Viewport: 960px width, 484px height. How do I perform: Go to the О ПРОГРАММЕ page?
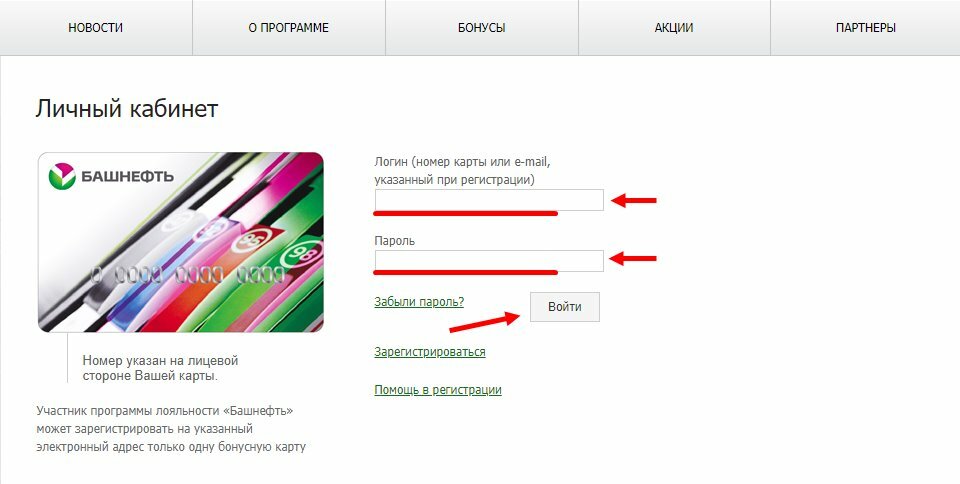pos(288,28)
